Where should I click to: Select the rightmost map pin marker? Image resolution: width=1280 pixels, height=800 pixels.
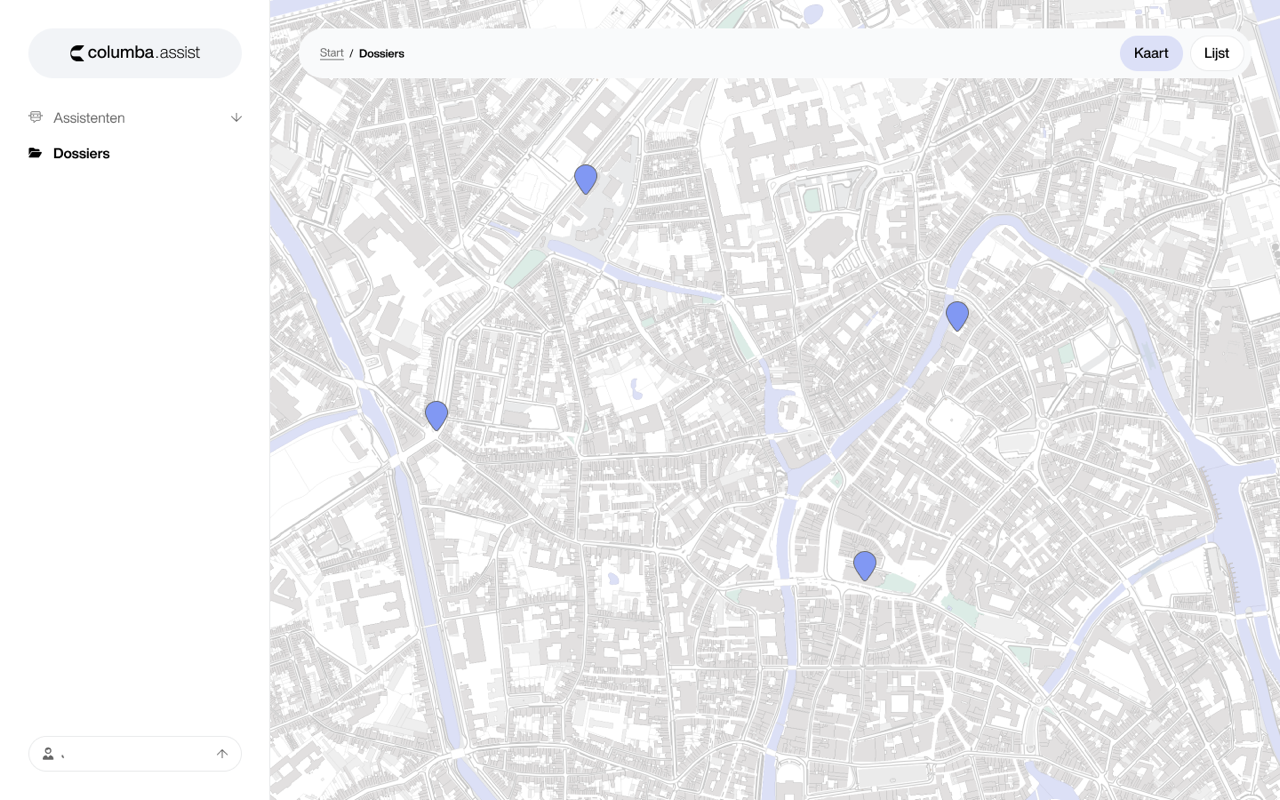(957, 315)
